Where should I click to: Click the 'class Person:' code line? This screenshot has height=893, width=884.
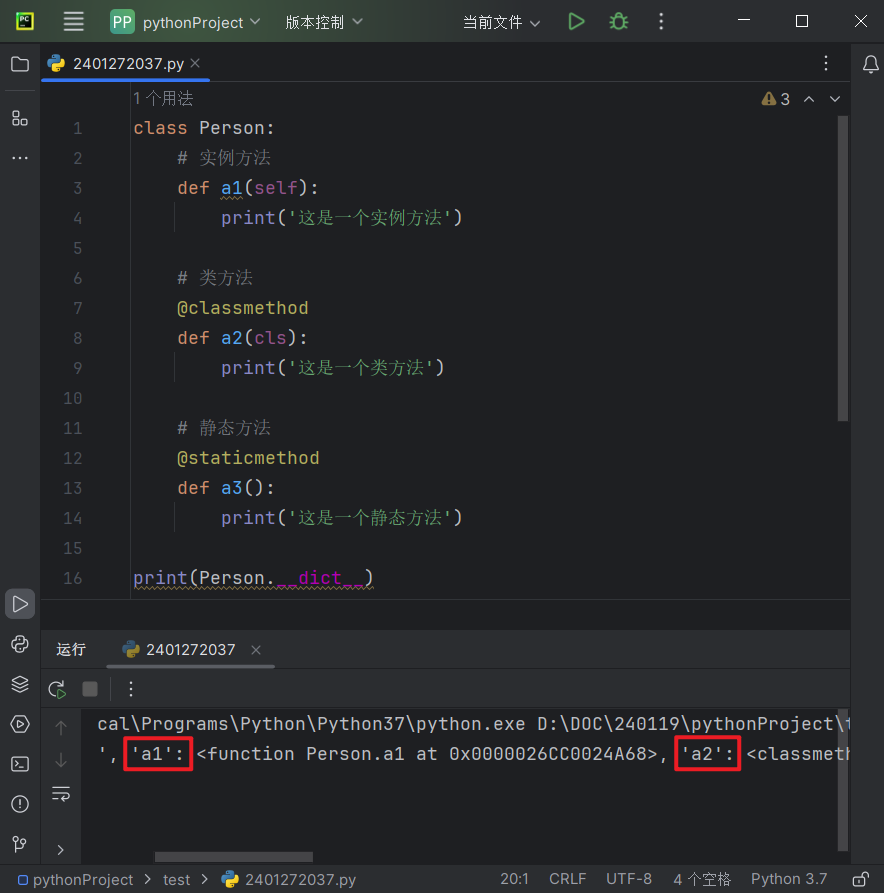203,128
